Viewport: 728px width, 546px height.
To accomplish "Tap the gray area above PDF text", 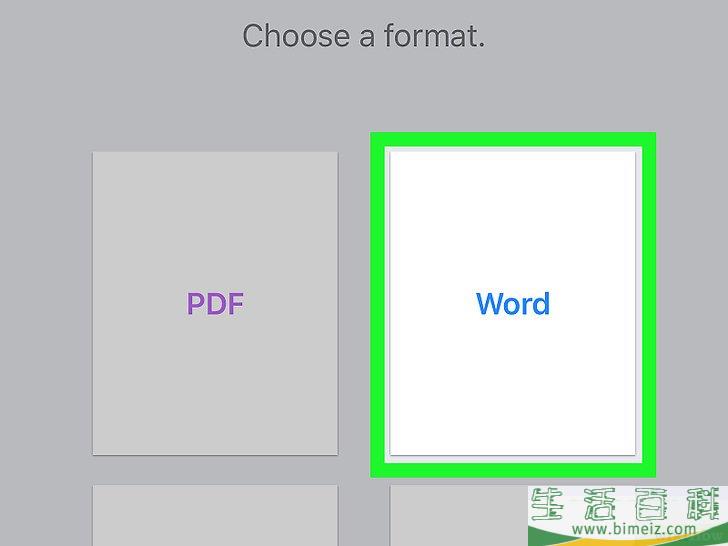I will [215, 218].
